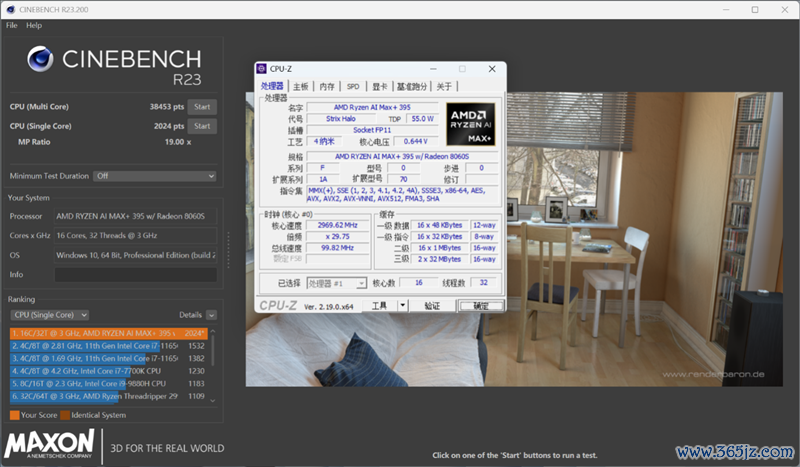
Task: Click the multiplier x 29.75 value
Action: [x=337, y=236]
